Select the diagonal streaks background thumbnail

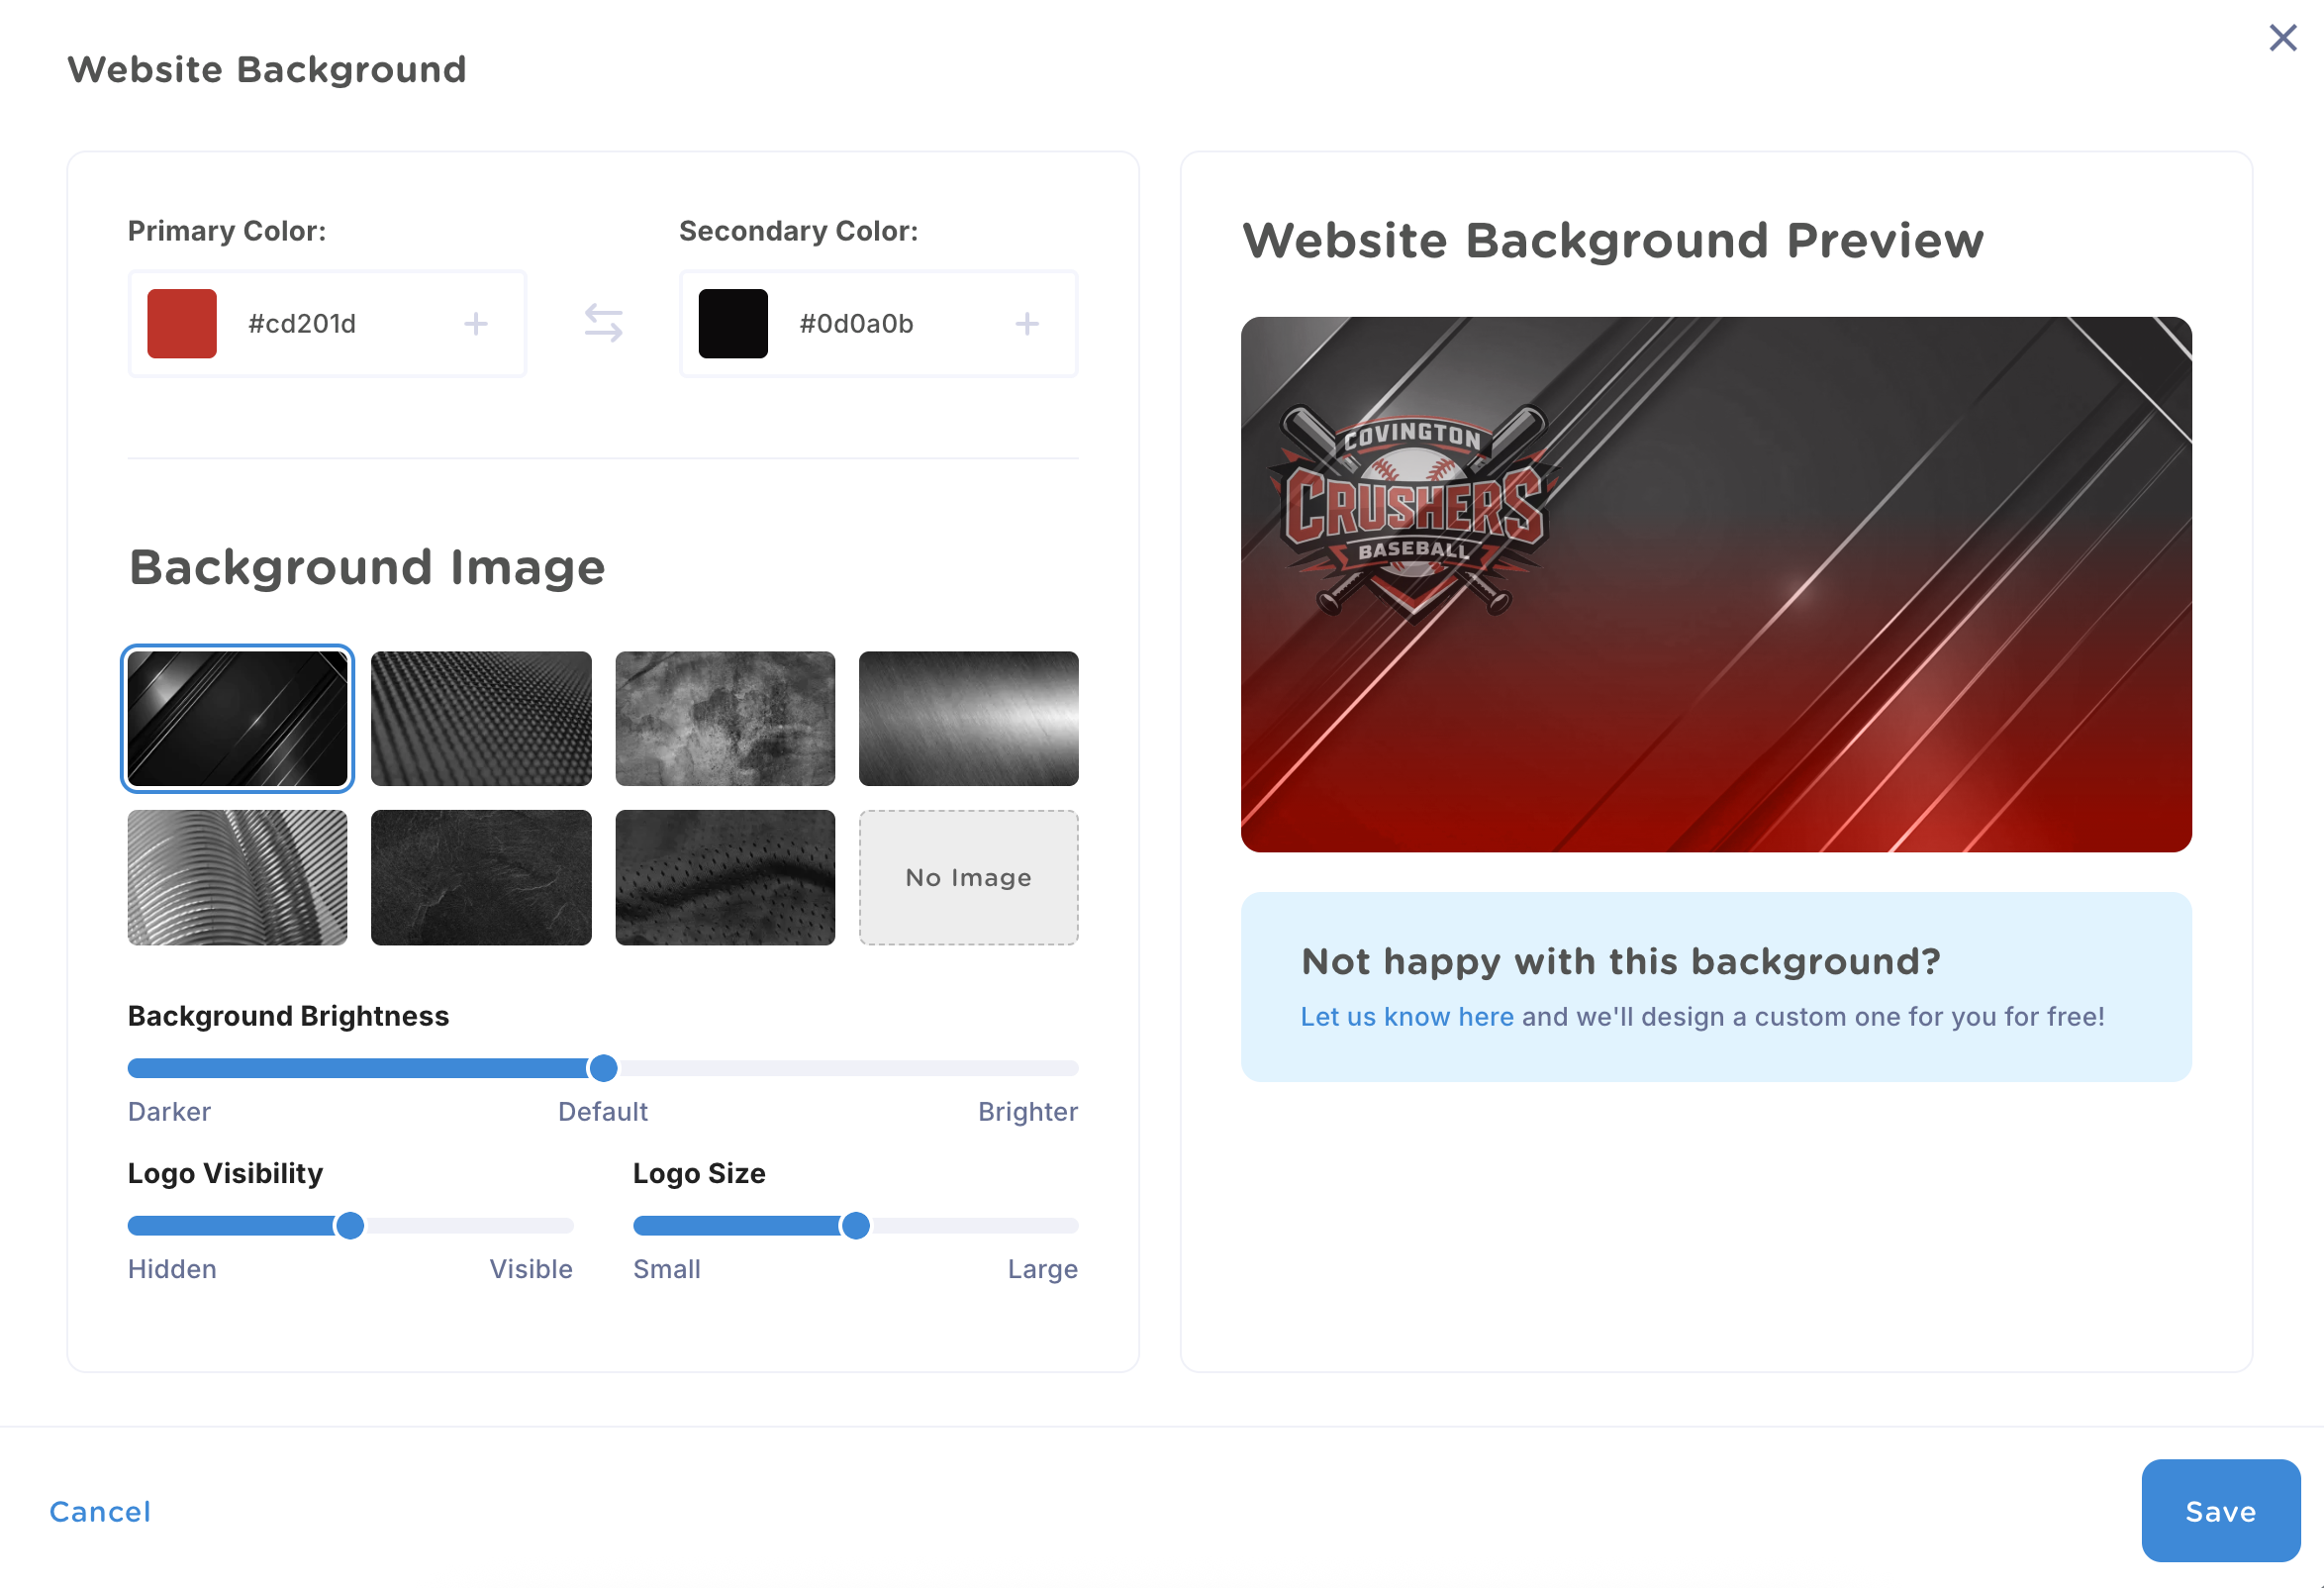coord(237,718)
